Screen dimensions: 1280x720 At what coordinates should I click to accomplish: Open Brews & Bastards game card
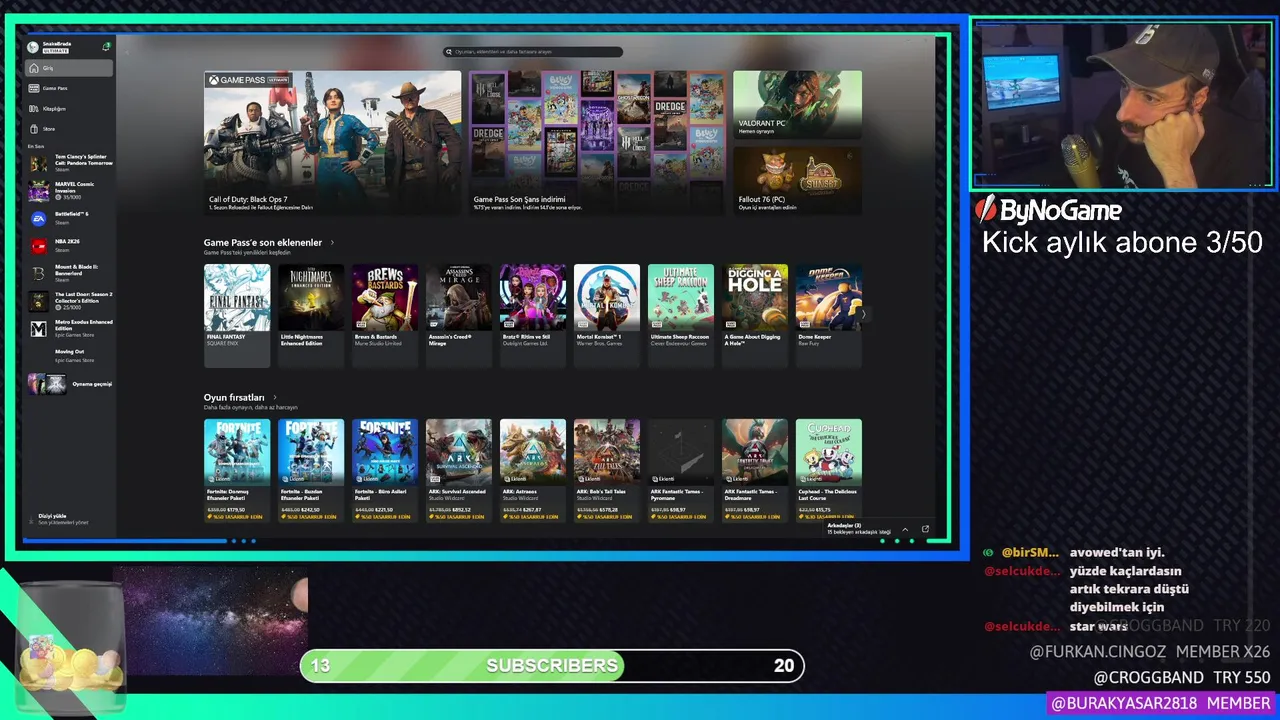[385, 315]
